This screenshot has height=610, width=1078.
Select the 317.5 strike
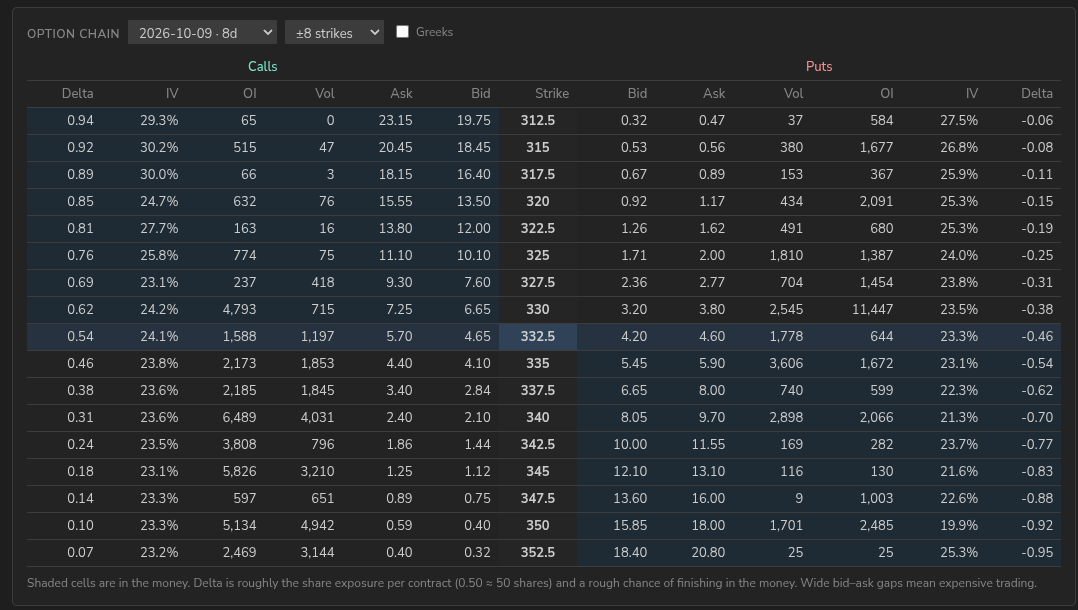tap(538, 174)
